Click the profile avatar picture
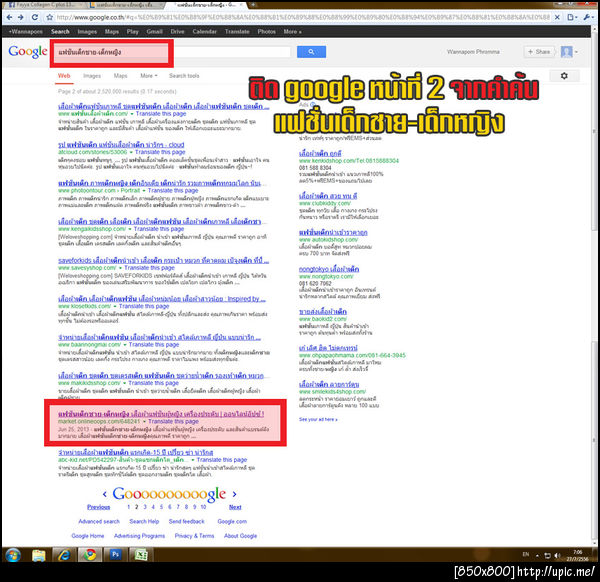This screenshot has height=582, width=600. tap(566, 52)
